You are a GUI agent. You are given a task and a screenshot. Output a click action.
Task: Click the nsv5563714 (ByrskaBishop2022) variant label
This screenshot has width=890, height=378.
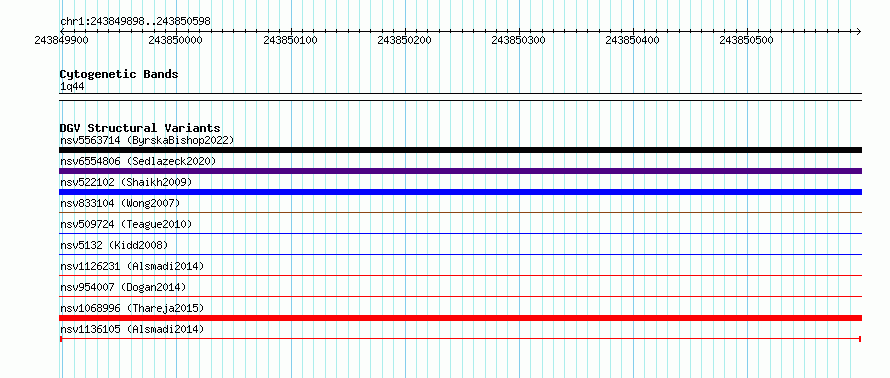pyautogui.click(x=147, y=140)
